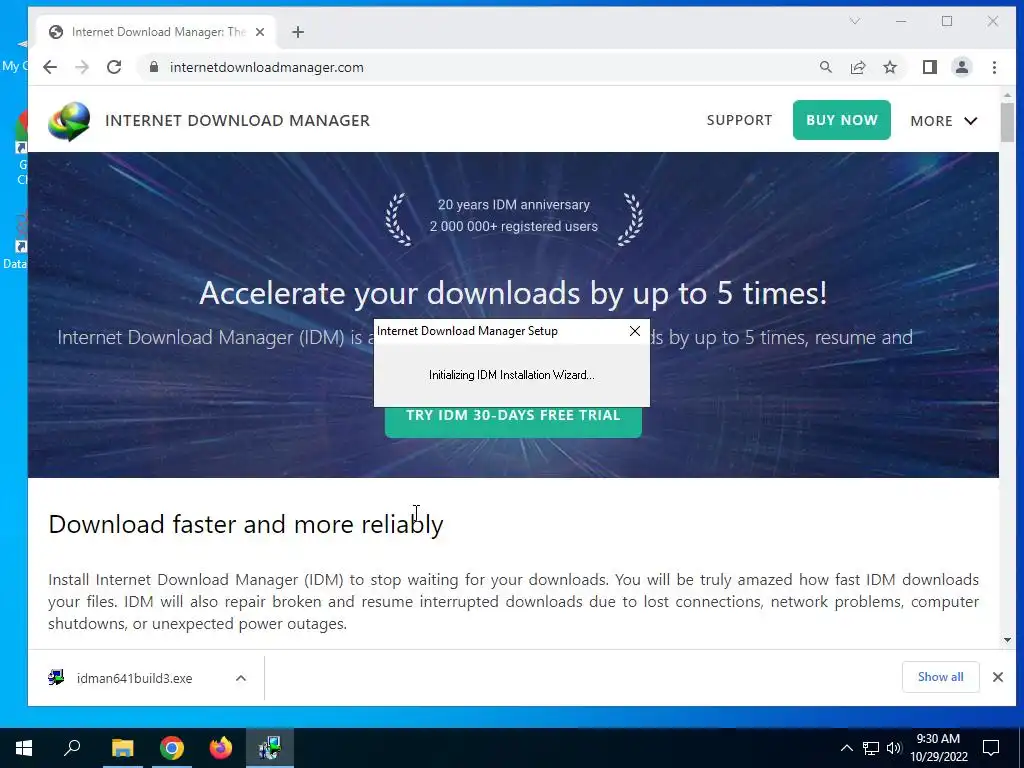Click the address bar URL
The image size is (1024, 768).
click(x=266, y=67)
